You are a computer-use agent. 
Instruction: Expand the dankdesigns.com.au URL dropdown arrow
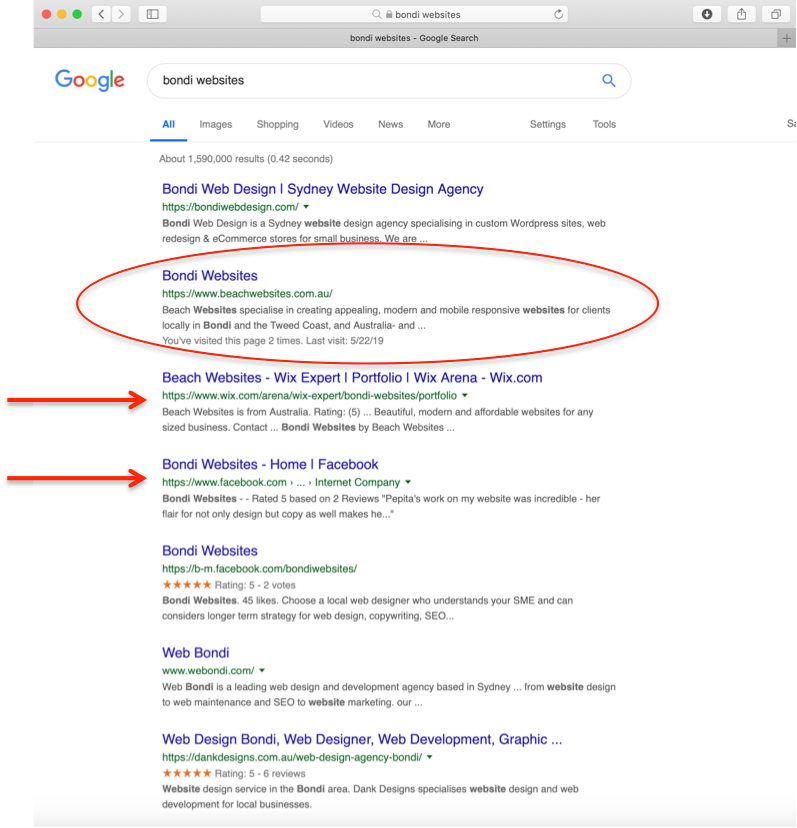point(429,757)
